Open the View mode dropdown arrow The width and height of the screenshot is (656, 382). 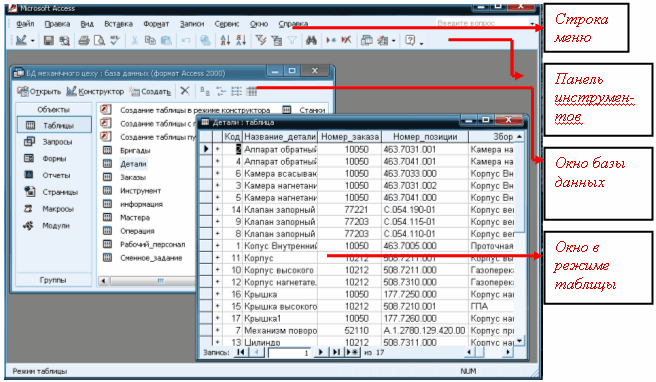(33, 41)
